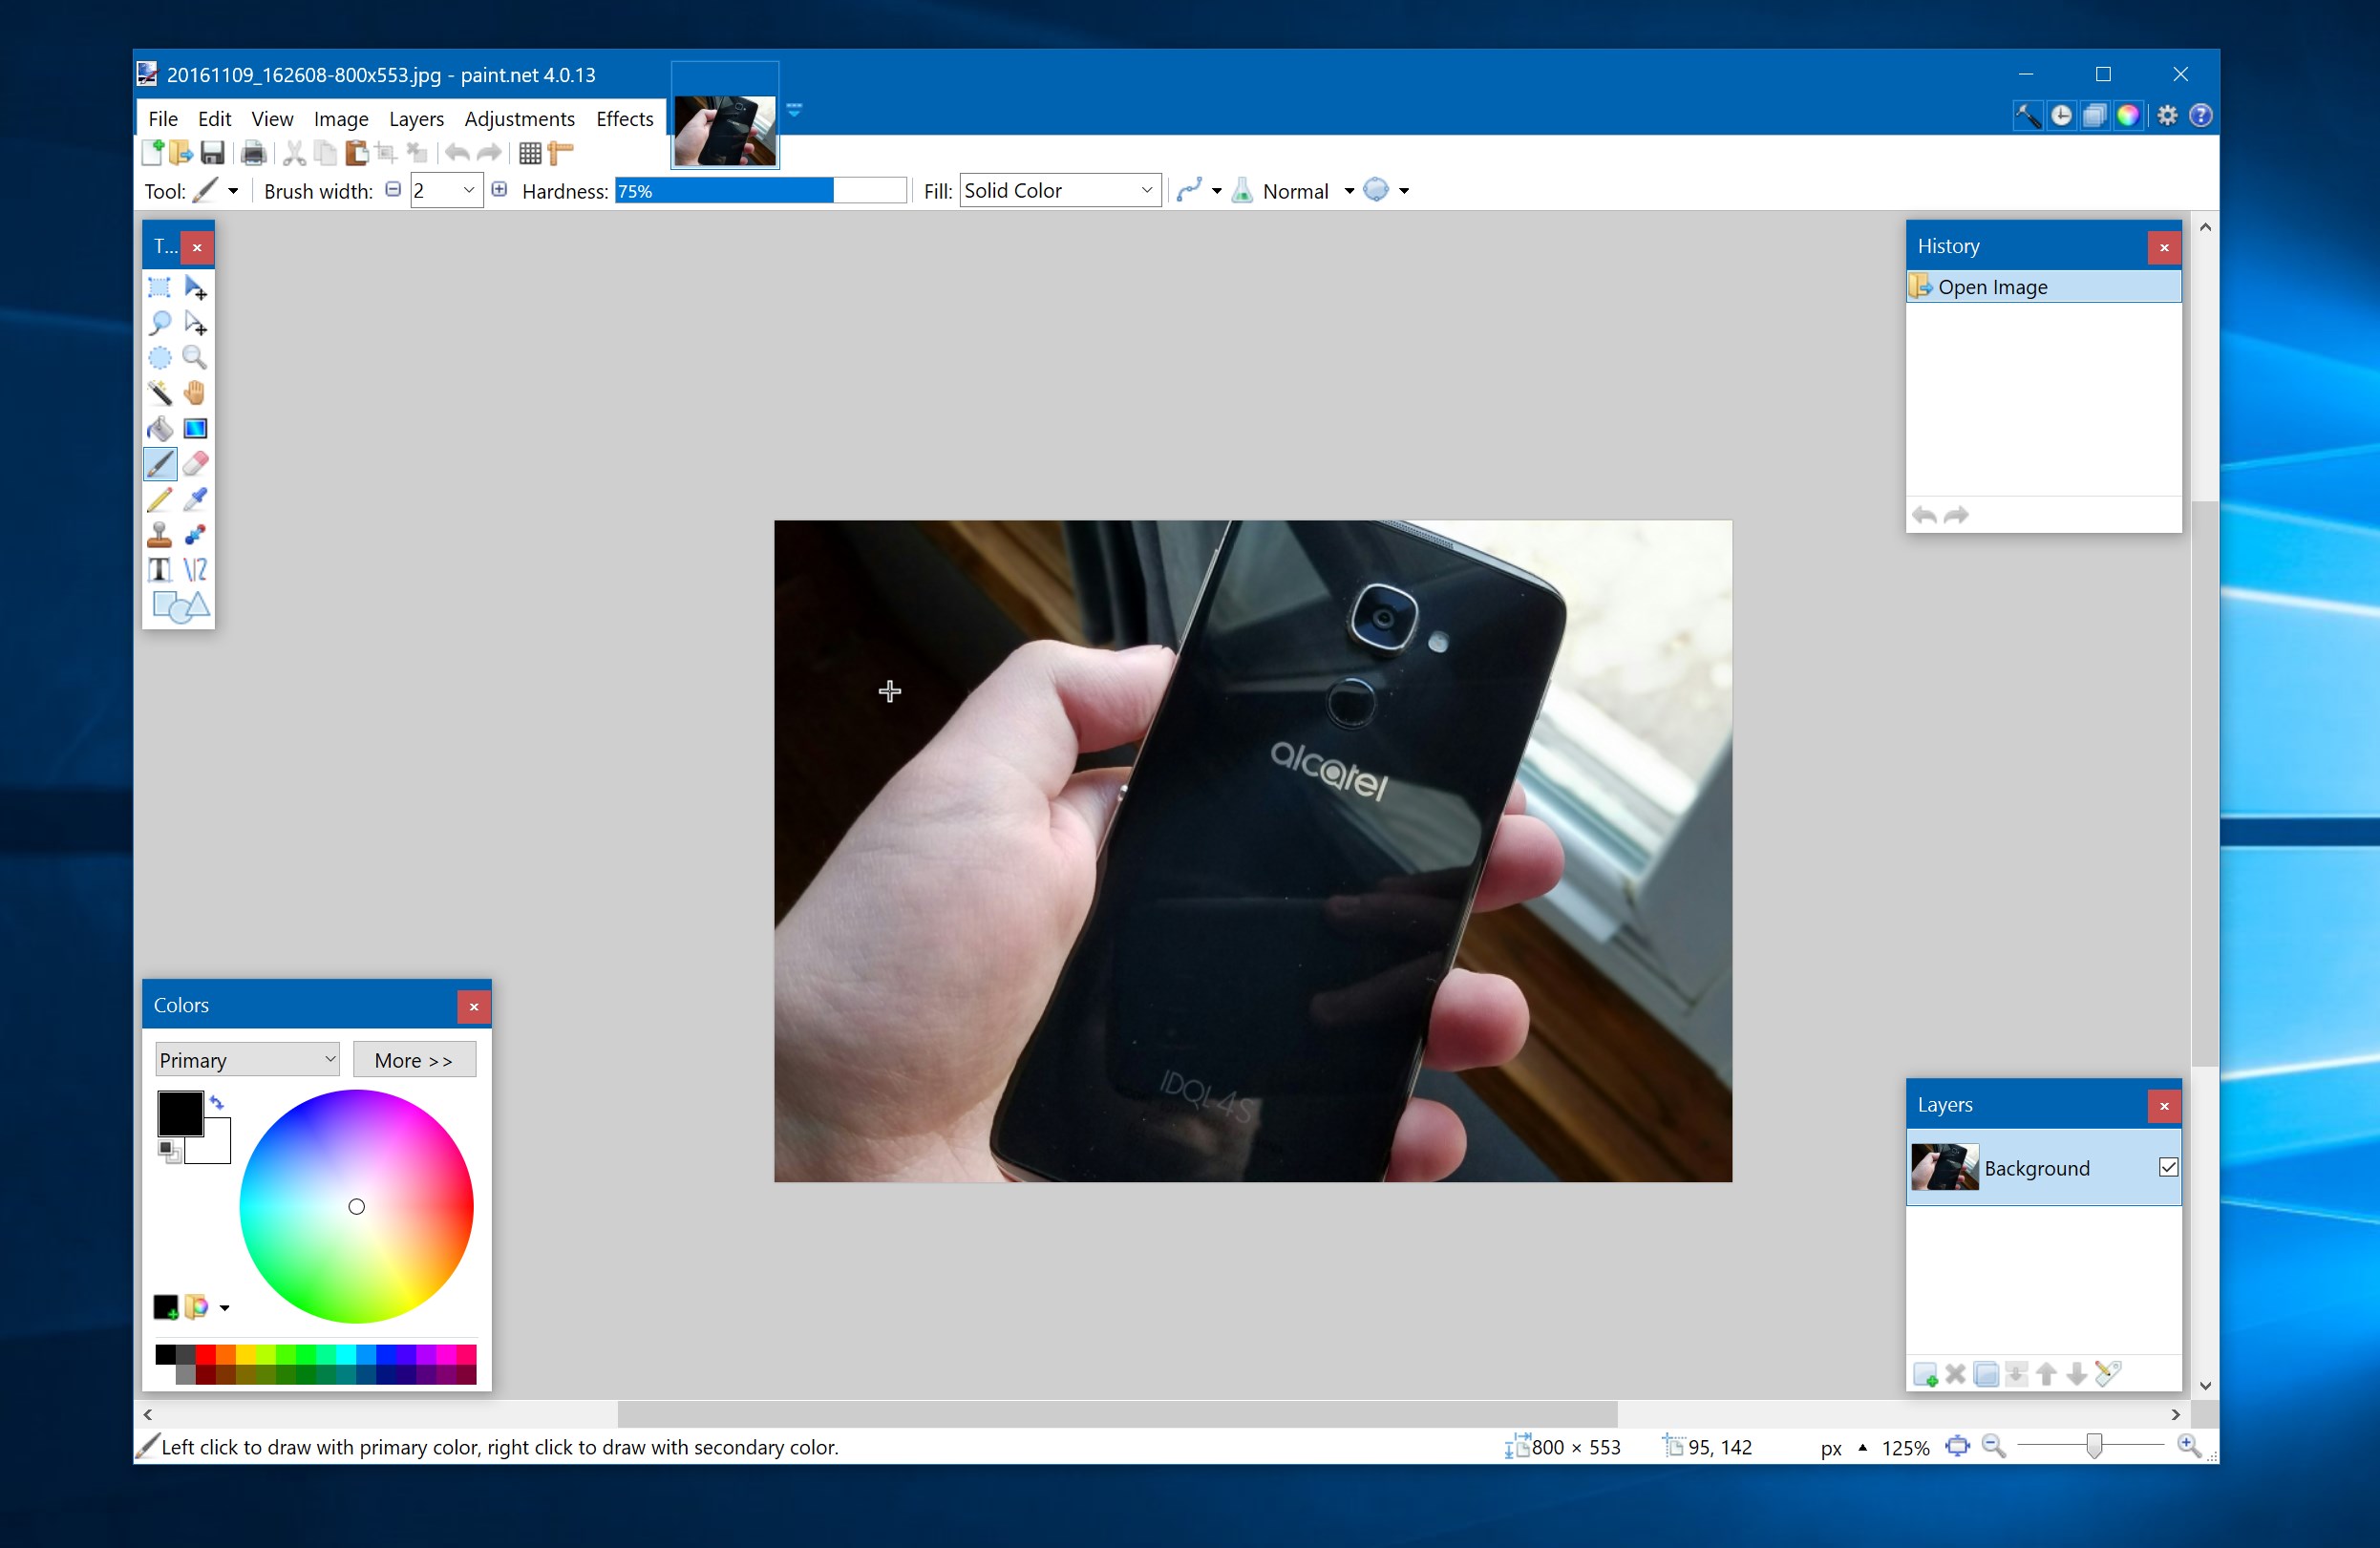2380x1548 pixels.
Task: Open the View menu
Action: 272,119
